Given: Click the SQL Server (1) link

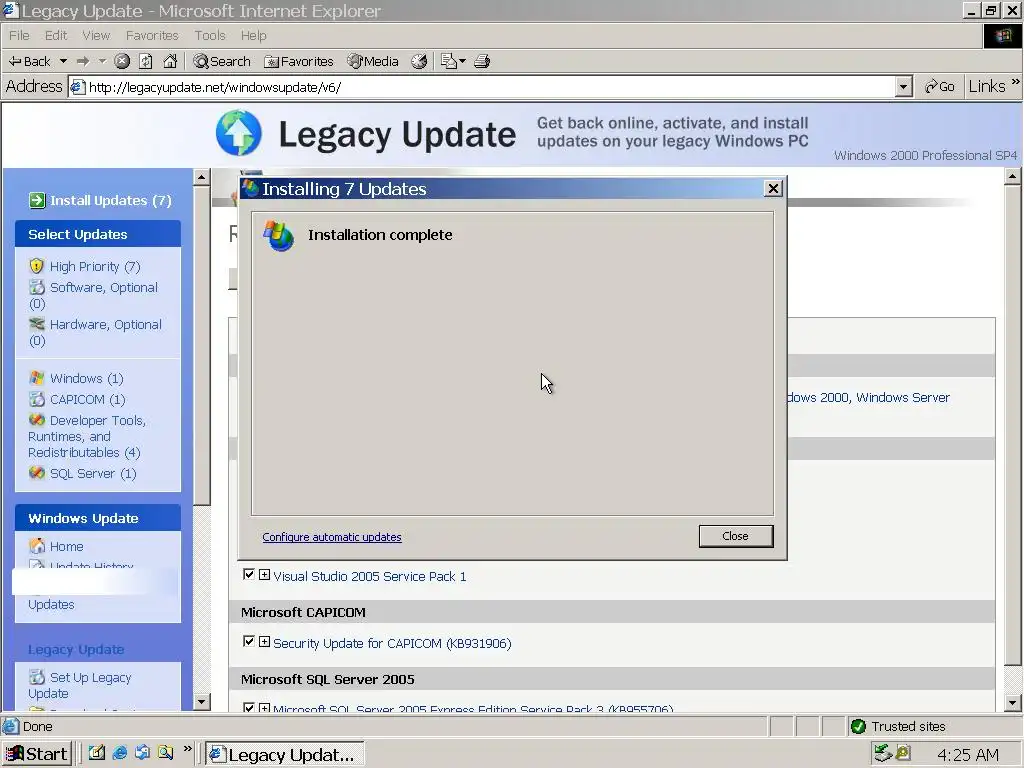Looking at the screenshot, I should (93, 473).
